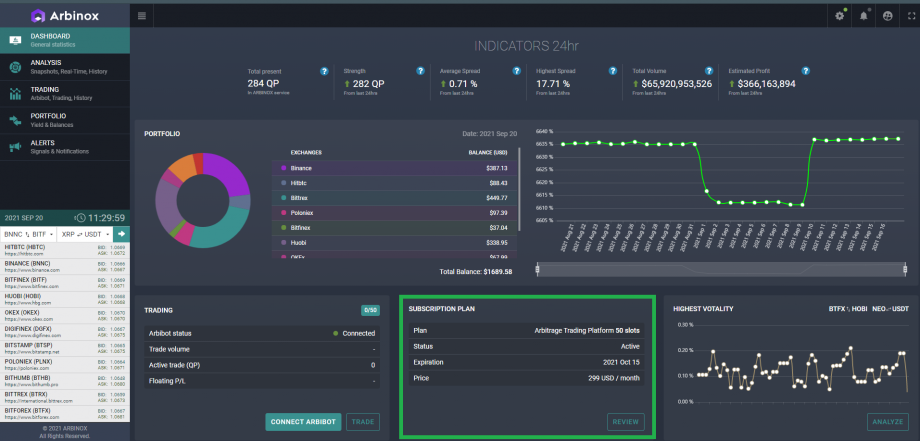Open the notifications bell
The height and width of the screenshot is (441, 920).
pos(864,16)
